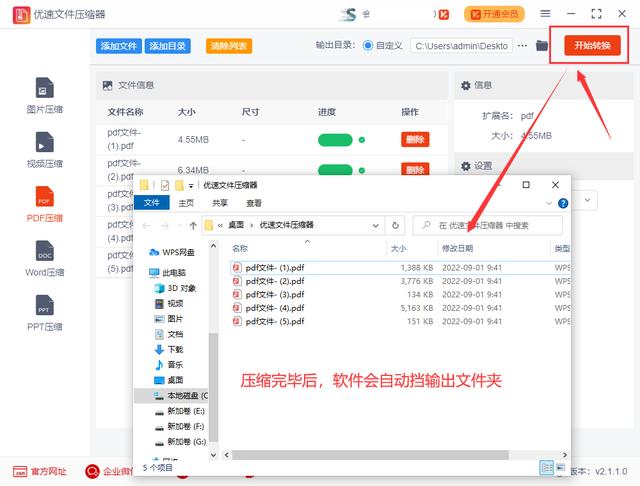Click 清除列表 to clear the list
Screen dimensions: 640x486
[229, 46]
